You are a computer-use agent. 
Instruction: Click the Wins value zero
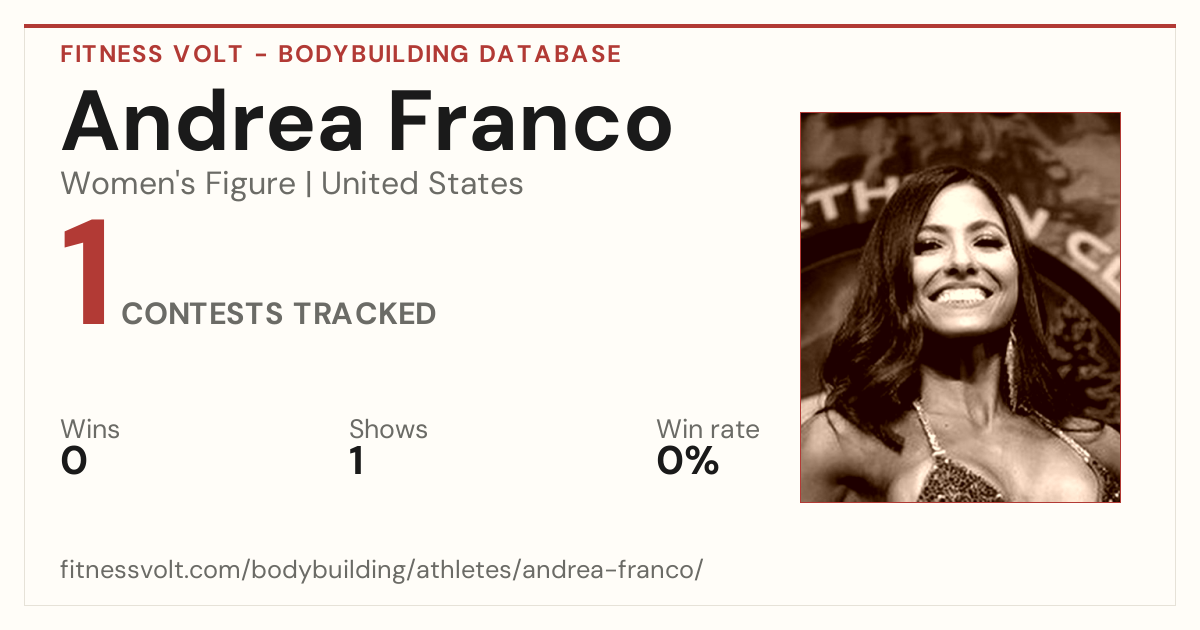(74, 461)
